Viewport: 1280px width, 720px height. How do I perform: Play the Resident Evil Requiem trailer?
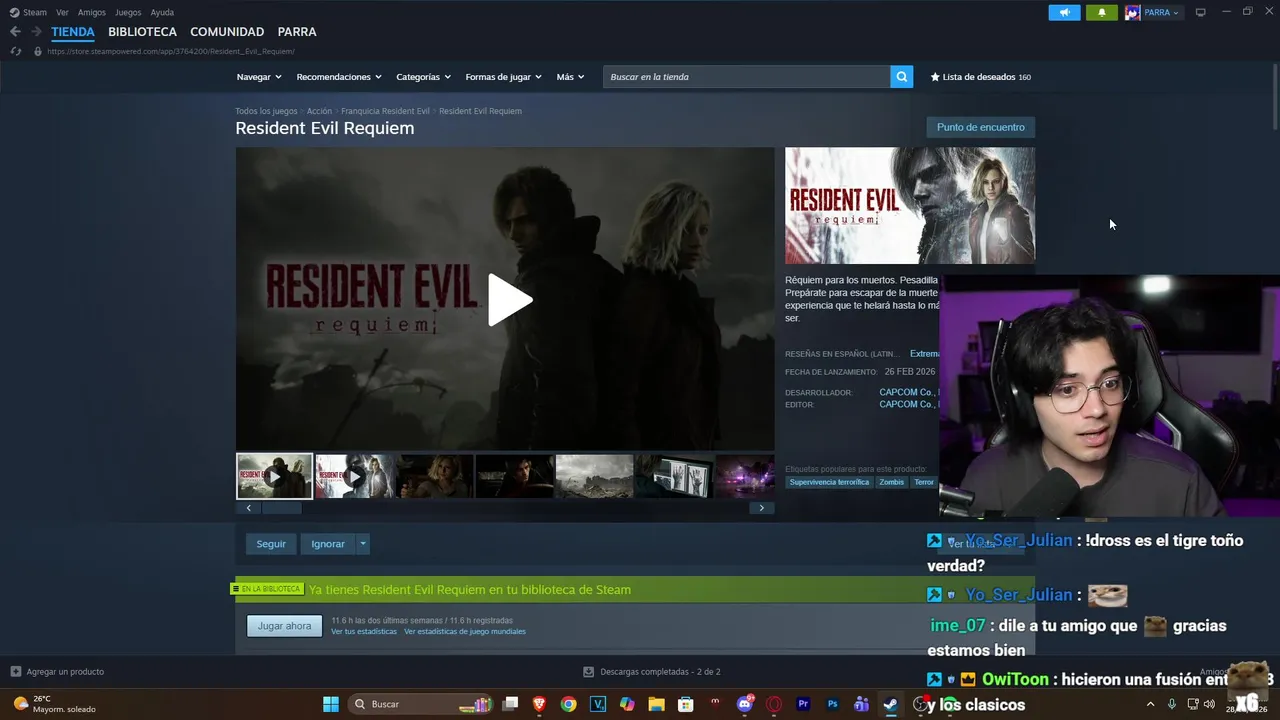click(x=509, y=299)
